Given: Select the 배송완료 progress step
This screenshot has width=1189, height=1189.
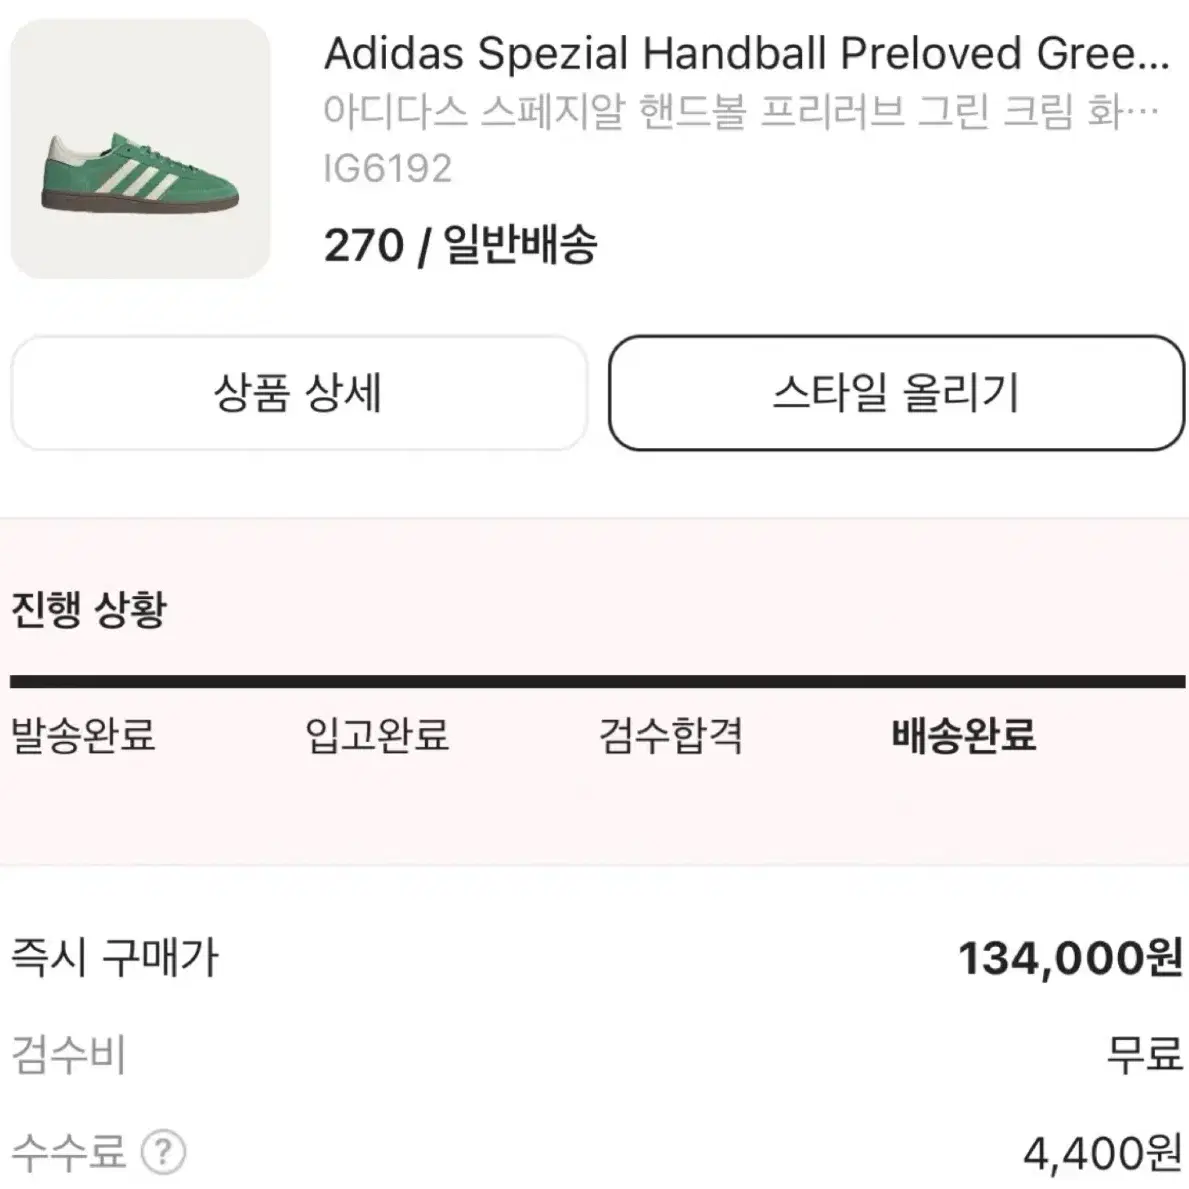Looking at the screenshot, I should [964, 735].
